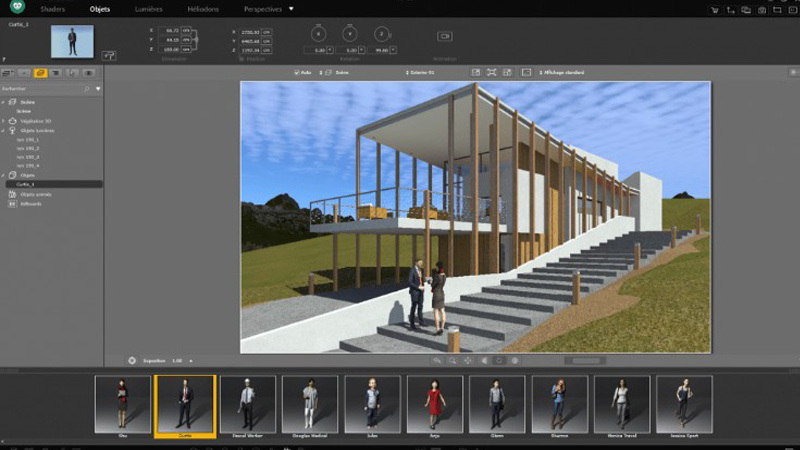The width and height of the screenshot is (800, 450).
Task: Collapse the Scène tree group
Action: [3, 102]
